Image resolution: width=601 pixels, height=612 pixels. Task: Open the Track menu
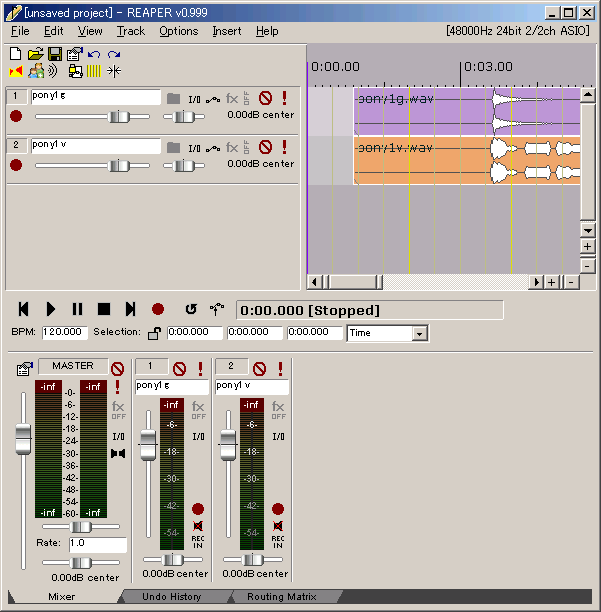coord(130,31)
